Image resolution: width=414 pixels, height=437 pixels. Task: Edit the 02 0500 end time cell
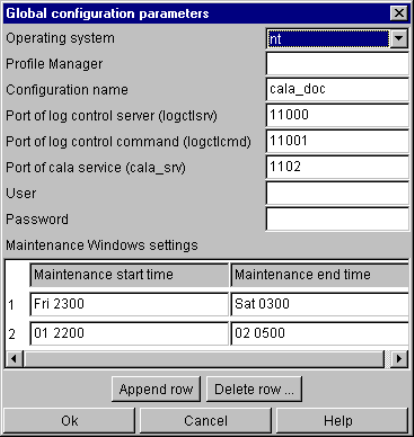(319, 333)
